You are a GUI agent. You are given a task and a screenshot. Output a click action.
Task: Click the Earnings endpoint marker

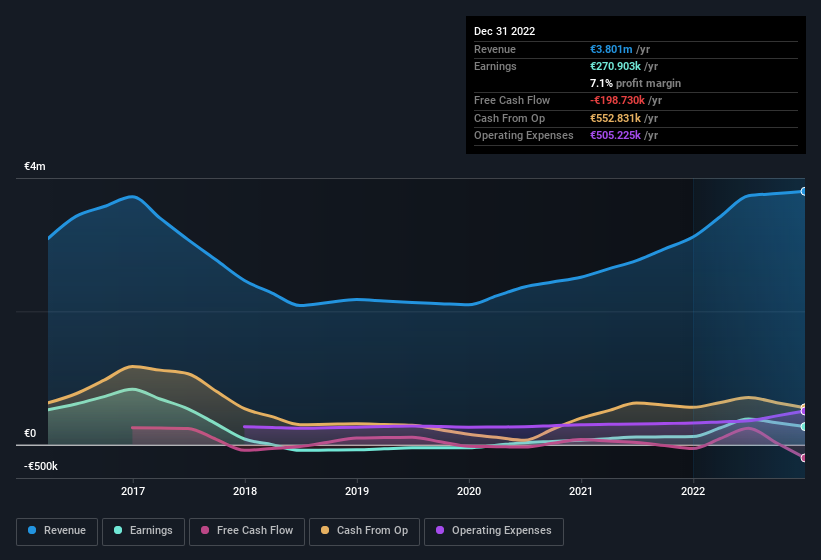(804, 427)
